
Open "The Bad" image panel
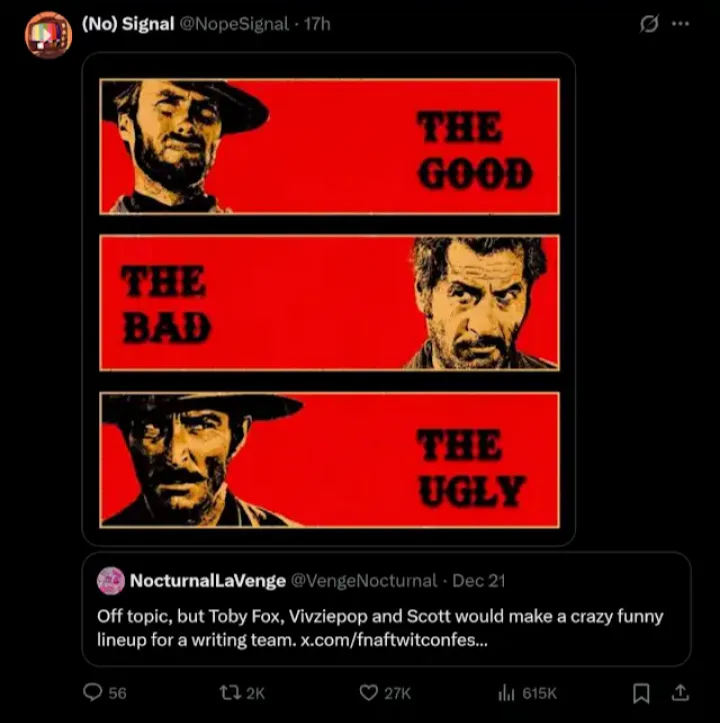(x=329, y=303)
